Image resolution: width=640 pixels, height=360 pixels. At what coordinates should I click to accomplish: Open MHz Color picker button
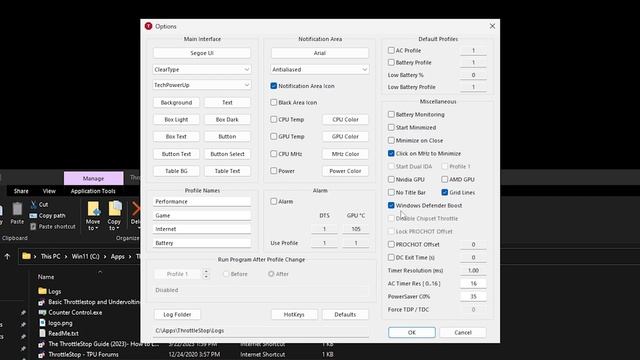point(345,154)
